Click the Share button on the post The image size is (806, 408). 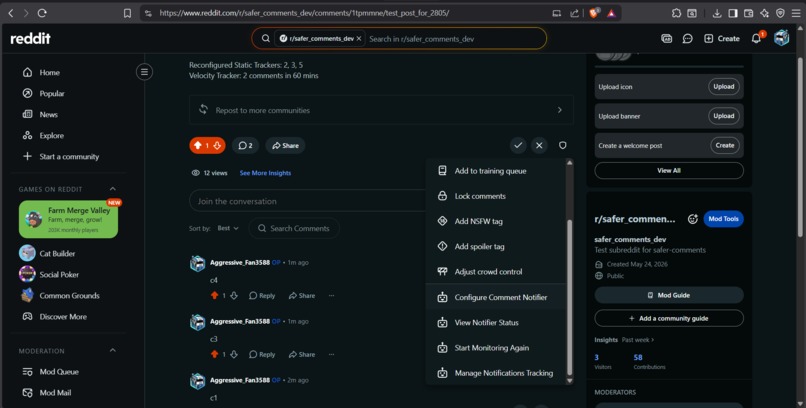[285, 145]
